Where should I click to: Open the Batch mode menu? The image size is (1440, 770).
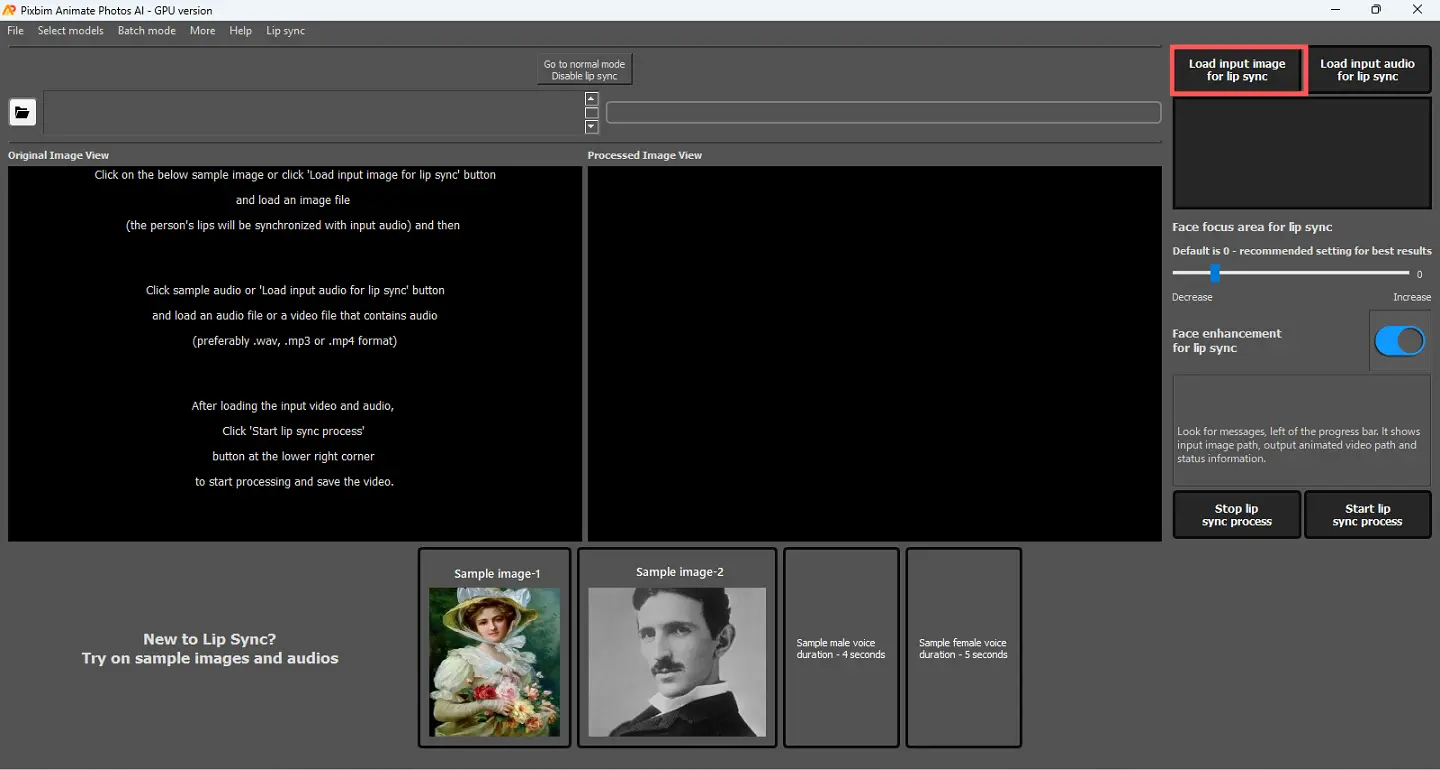tap(147, 31)
